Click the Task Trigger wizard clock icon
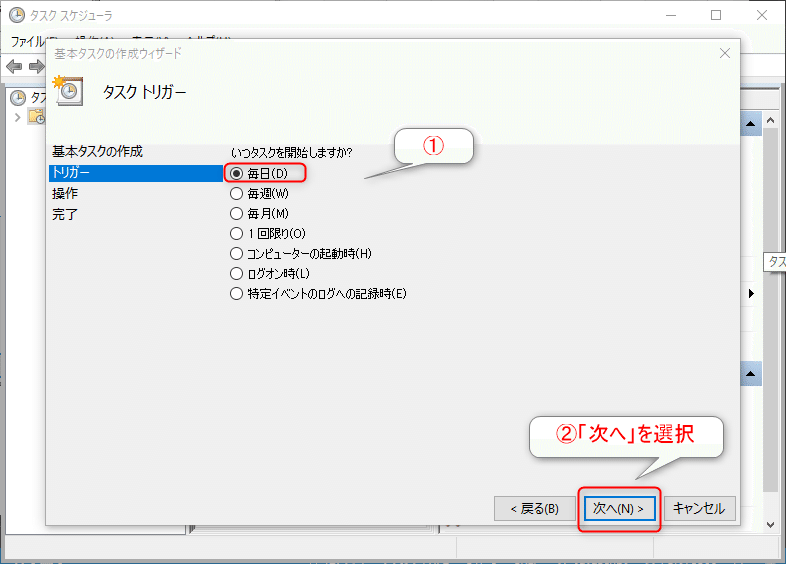786x564 pixels. (68, 91)
